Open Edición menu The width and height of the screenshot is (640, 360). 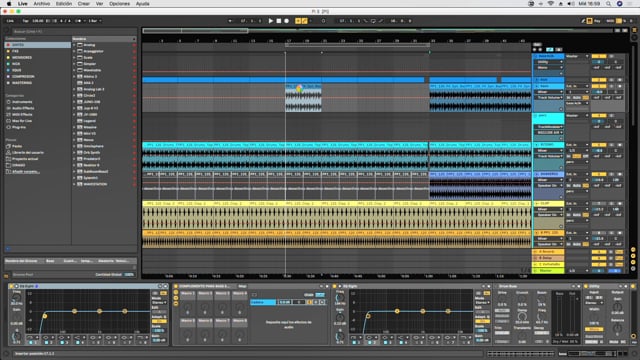[x=64, y=4]
